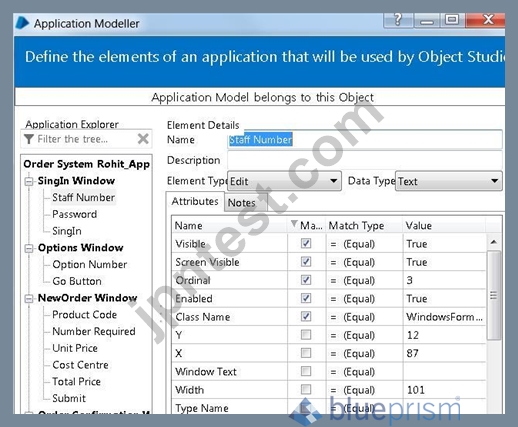This screenshot has width=518, height=427.
Task: Select Product Code in the tree
Action: coord(85,314)
